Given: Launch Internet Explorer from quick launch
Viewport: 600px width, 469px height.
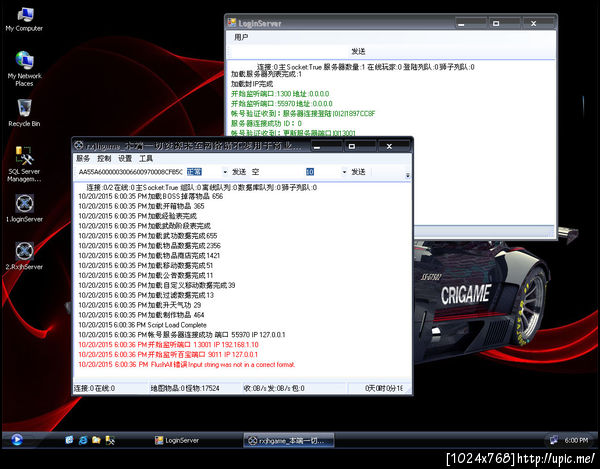Looking at the screenshot, I should 83,440.
